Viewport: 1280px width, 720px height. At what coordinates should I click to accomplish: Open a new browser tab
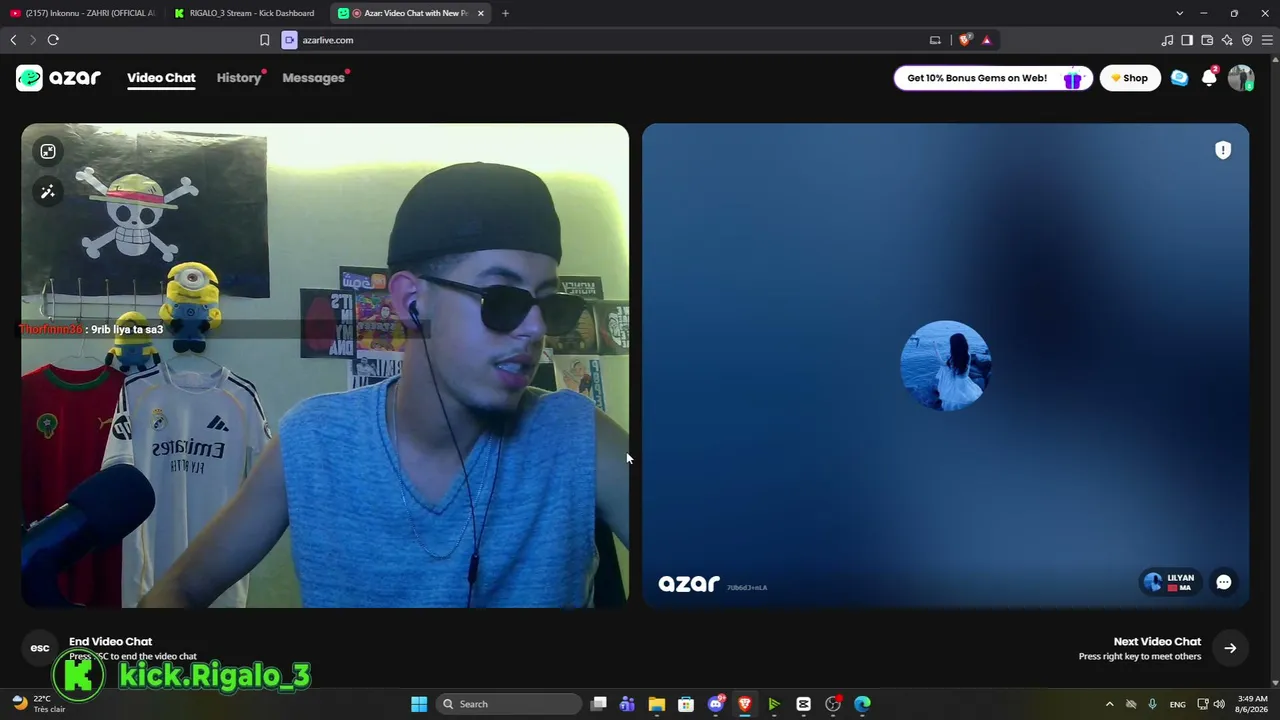505,13
